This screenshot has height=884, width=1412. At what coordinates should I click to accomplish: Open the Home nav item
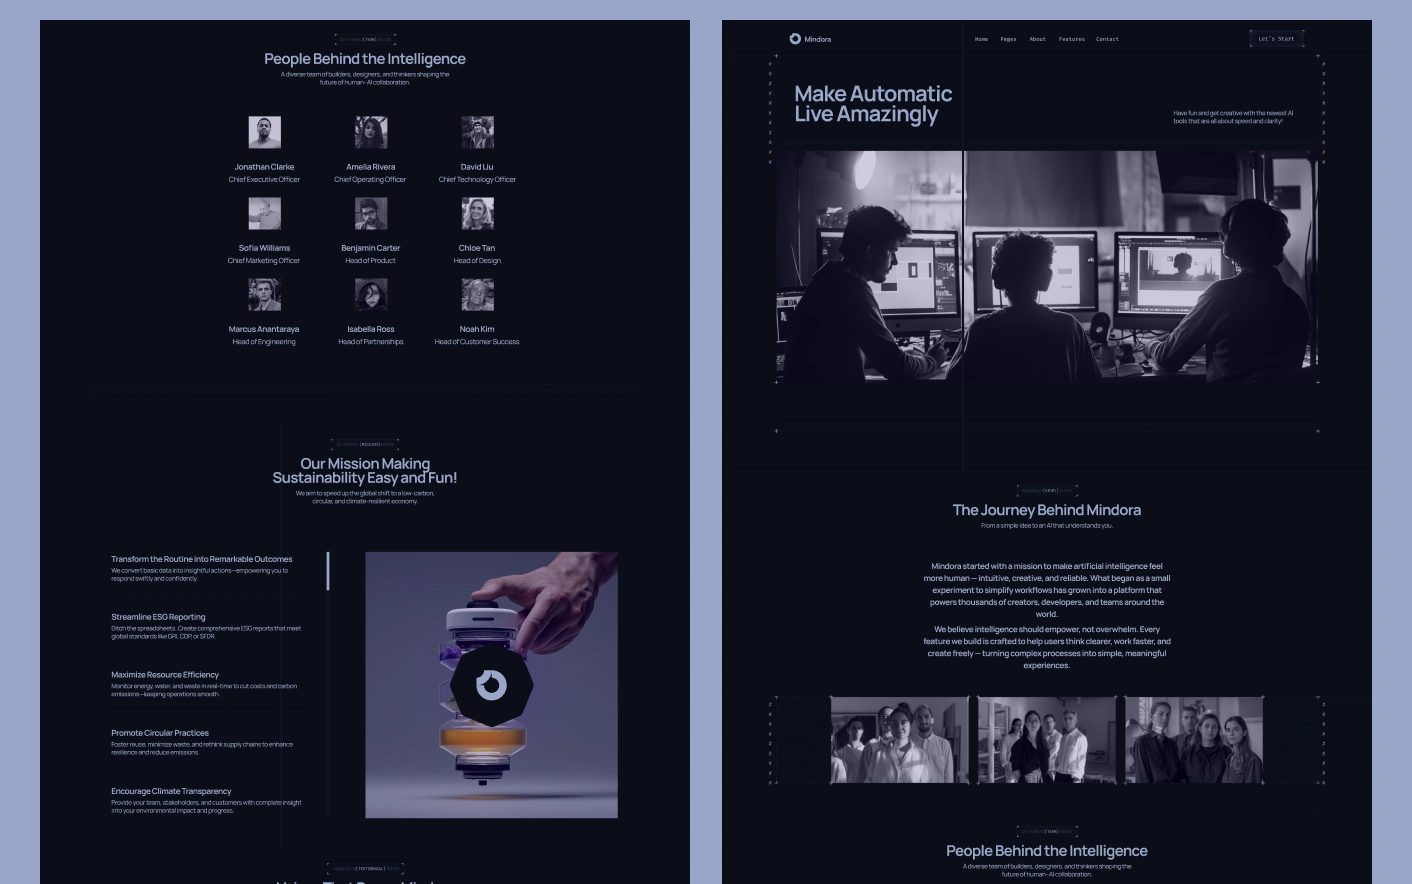pyautogui.click(x=981, y=40)
